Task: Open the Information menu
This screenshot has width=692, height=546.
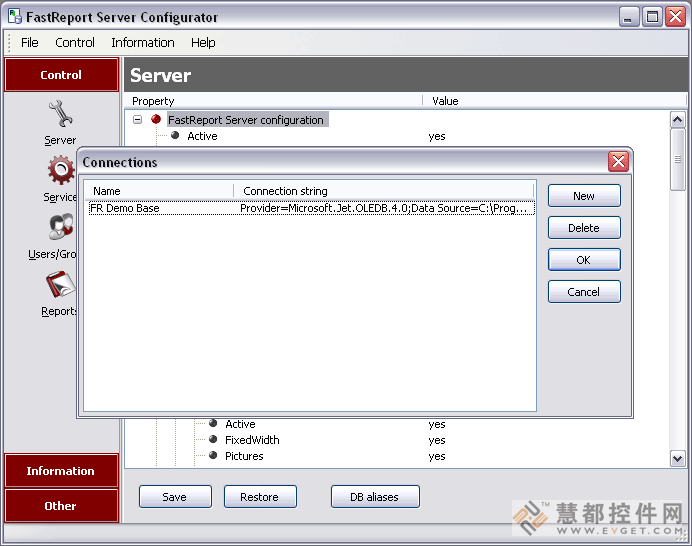Action: [143, 43]
